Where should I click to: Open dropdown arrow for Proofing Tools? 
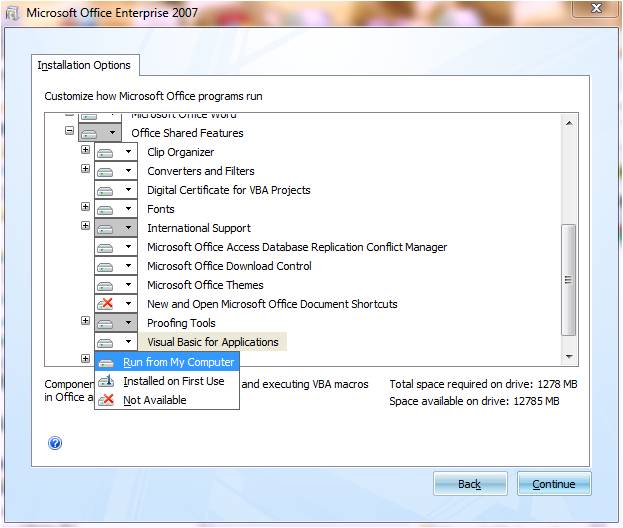tap(128, 323)
